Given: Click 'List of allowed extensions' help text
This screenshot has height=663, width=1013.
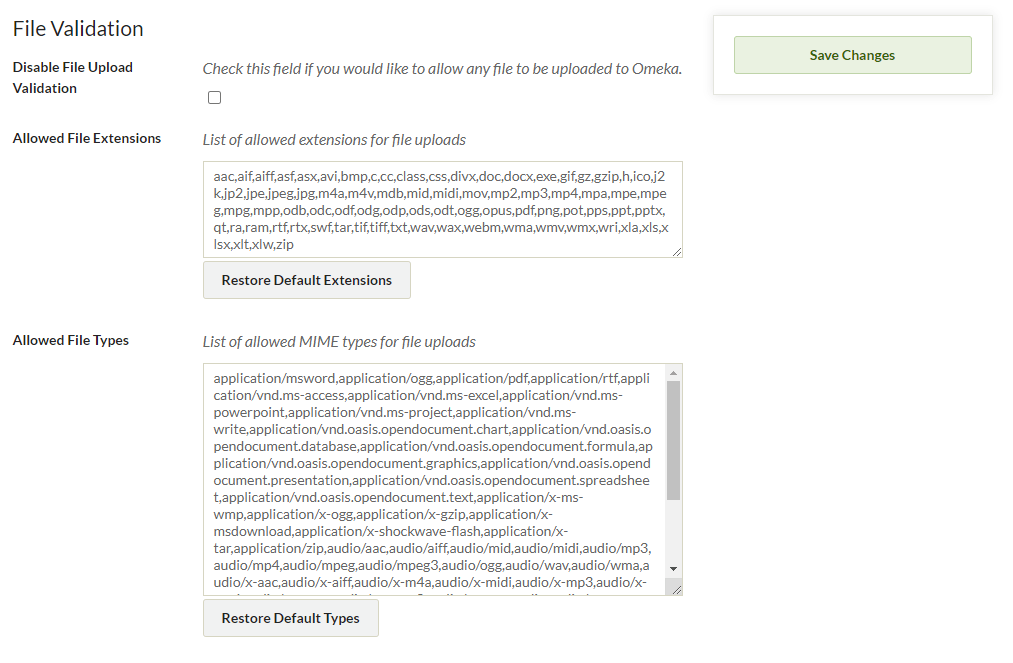Looking at the screenshot, I should [x=334, y=140].
